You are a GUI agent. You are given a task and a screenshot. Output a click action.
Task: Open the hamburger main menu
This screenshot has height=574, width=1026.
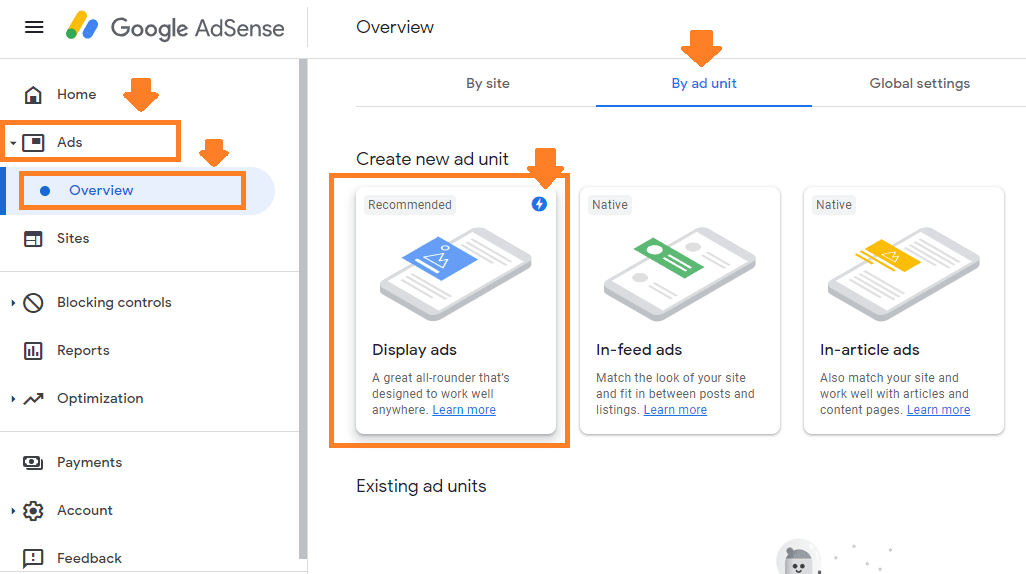tap(34, 27)
